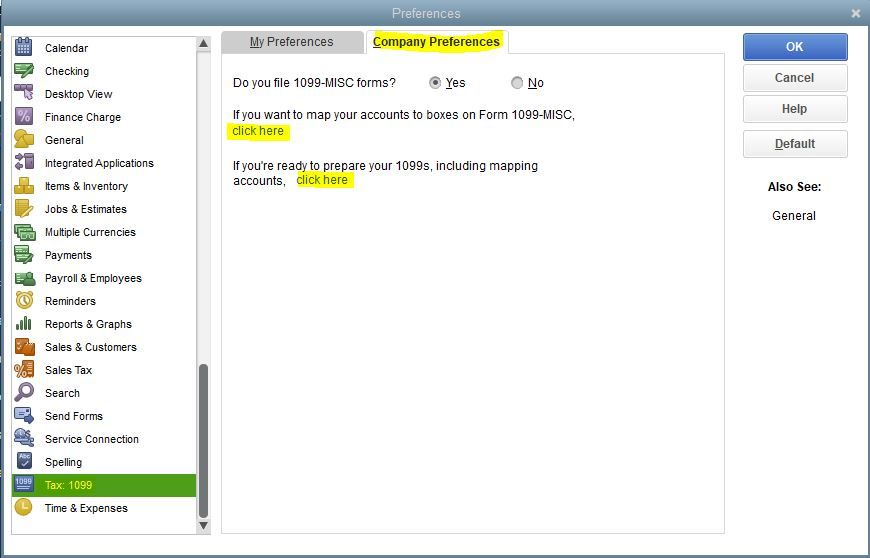
Task: Open Payroll & Employees preferences
Action: (104, 278)
